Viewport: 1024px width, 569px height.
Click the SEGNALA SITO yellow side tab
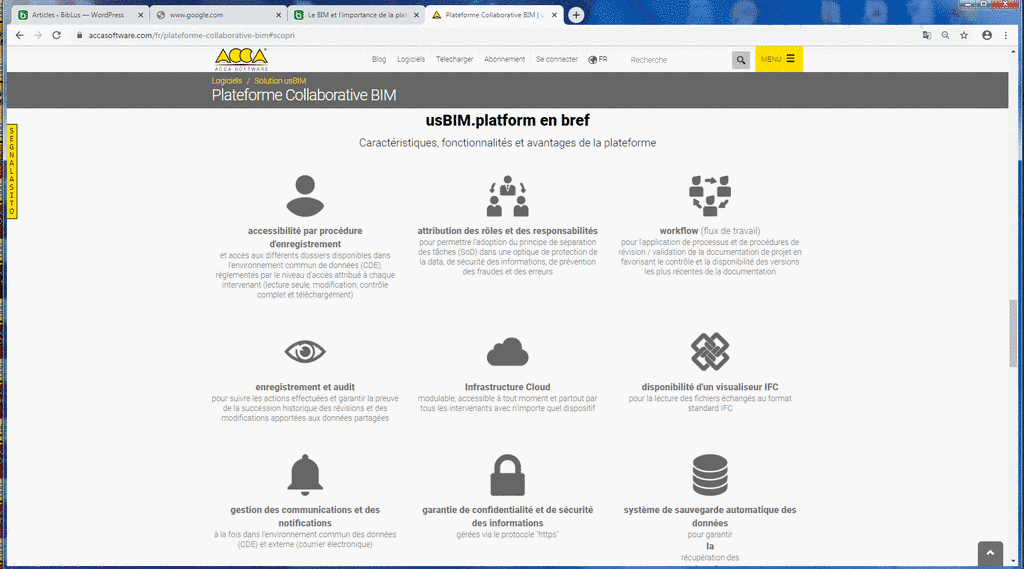[x=12, y=171]
